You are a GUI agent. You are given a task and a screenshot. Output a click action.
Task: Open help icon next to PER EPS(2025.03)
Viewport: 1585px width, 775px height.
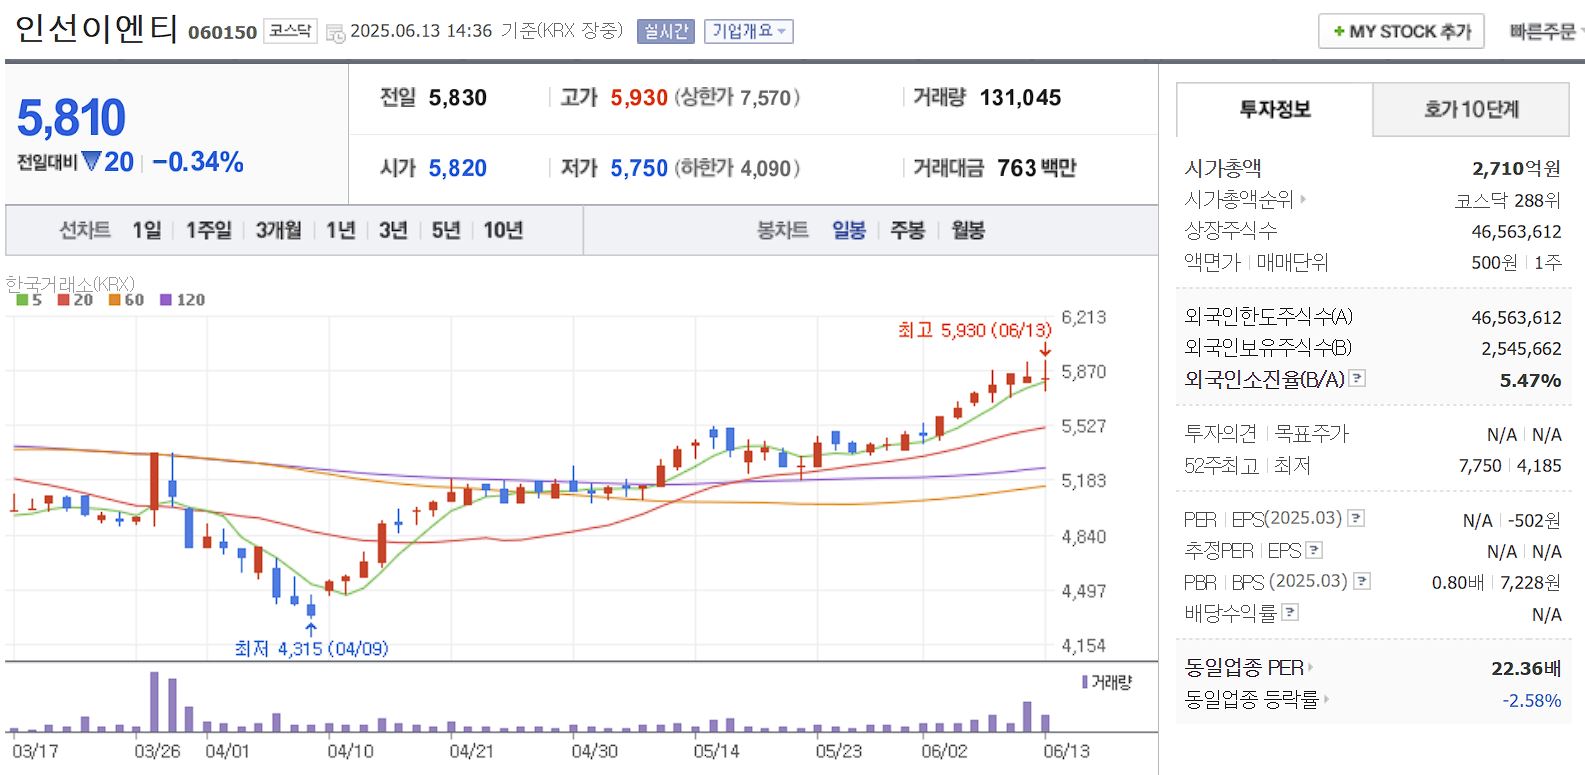click(1356, 518)
